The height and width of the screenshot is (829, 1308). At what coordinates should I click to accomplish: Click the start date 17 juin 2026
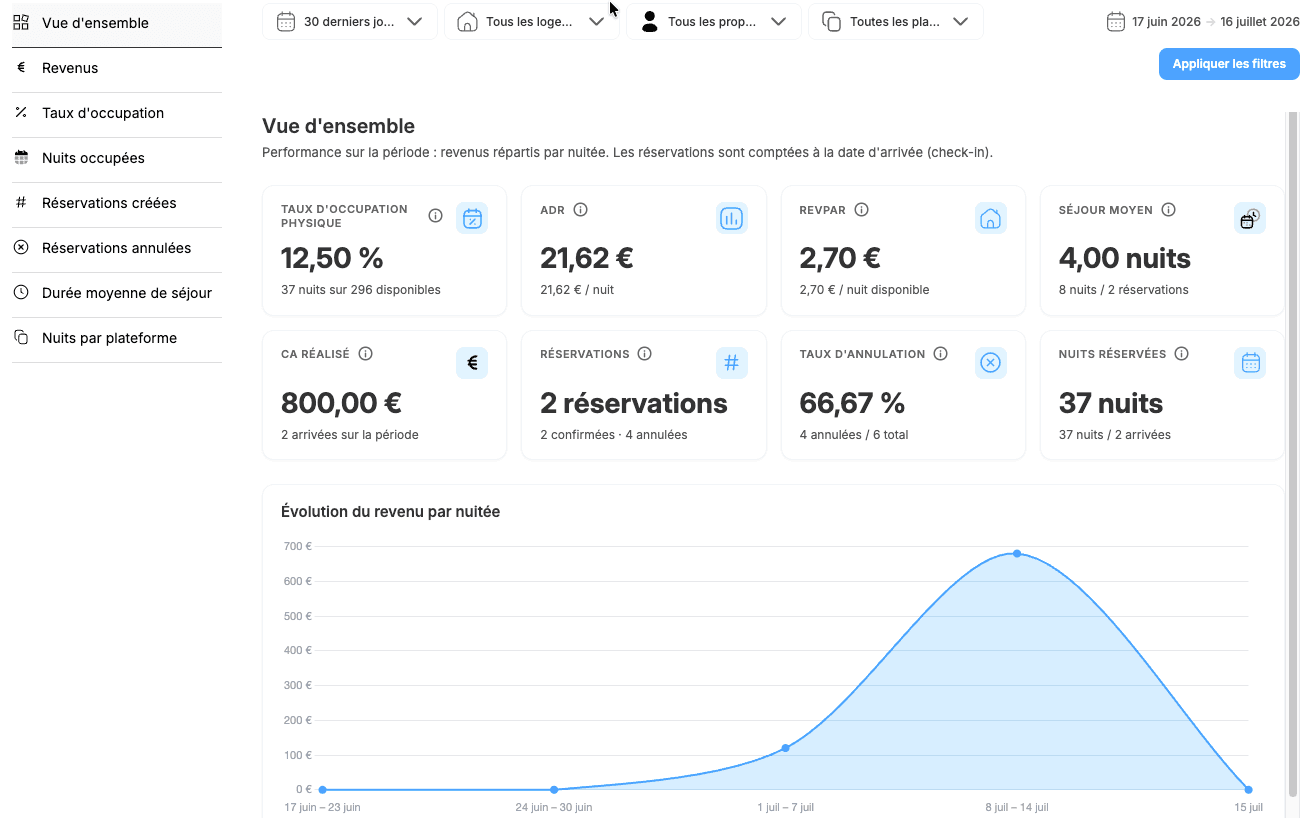pyautogui.click(x=1166, y=22)
